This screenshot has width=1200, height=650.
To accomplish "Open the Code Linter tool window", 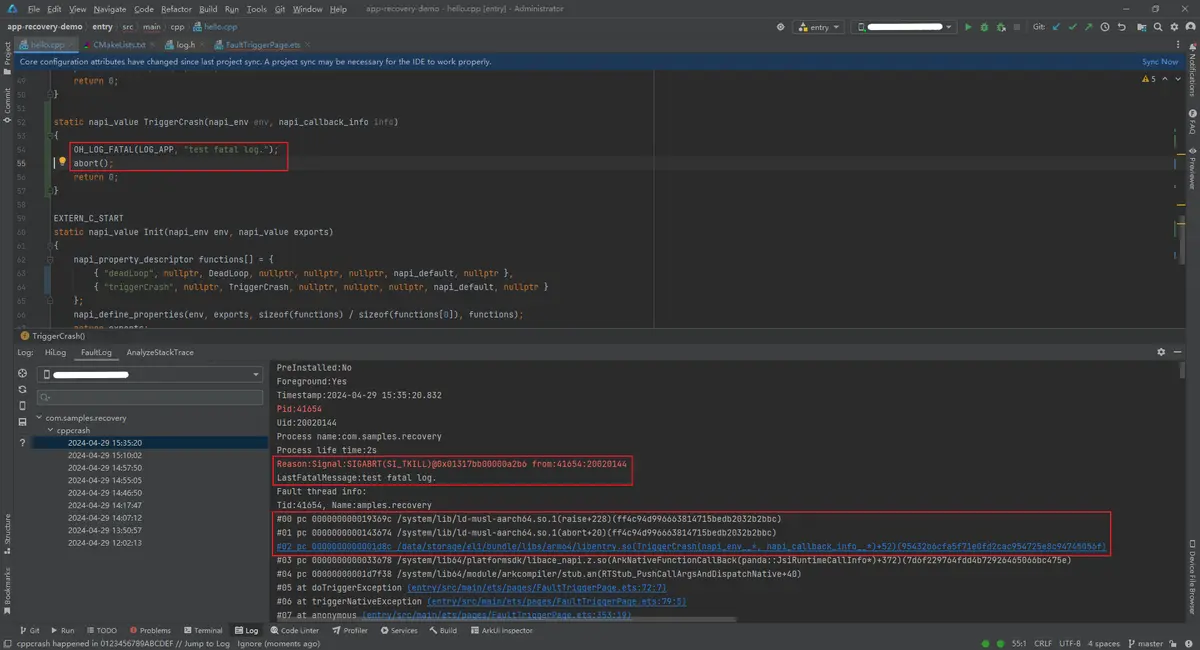I will 294,630.
